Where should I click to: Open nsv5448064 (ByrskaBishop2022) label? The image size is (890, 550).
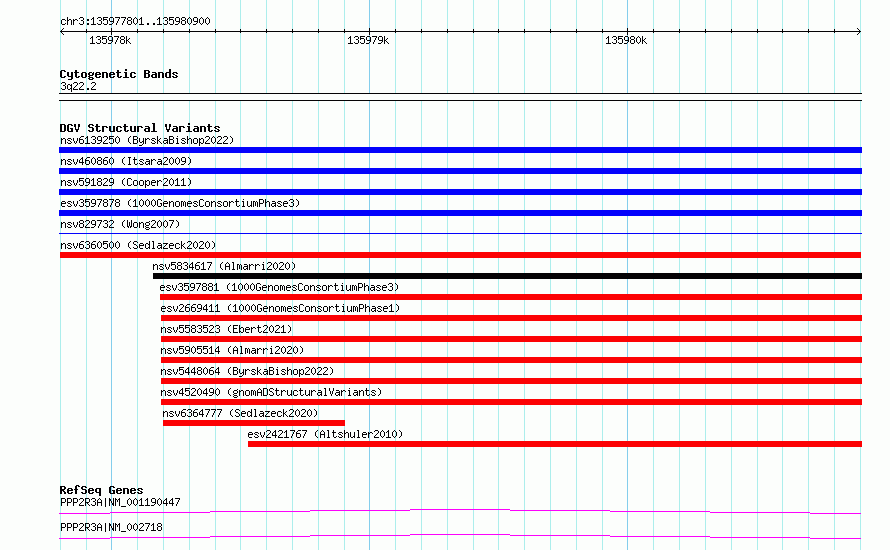point(247,371)
